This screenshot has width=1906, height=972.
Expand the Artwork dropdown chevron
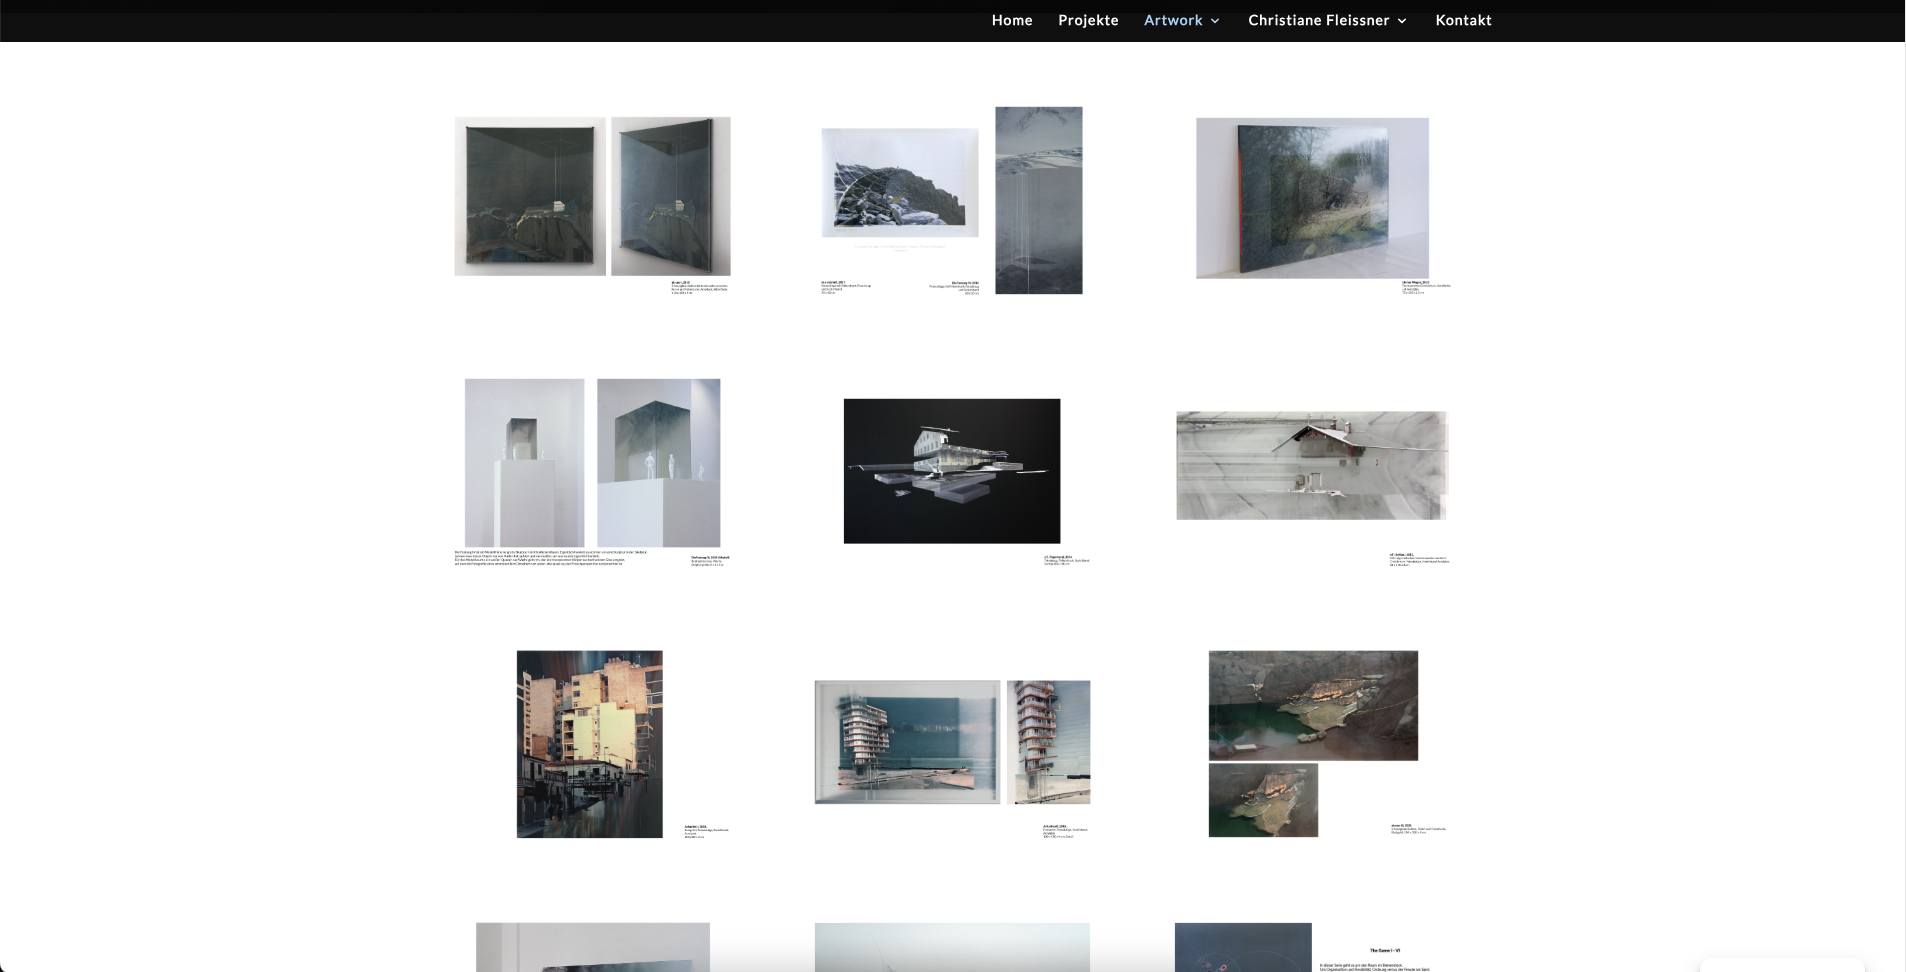tap(1216, 21)
